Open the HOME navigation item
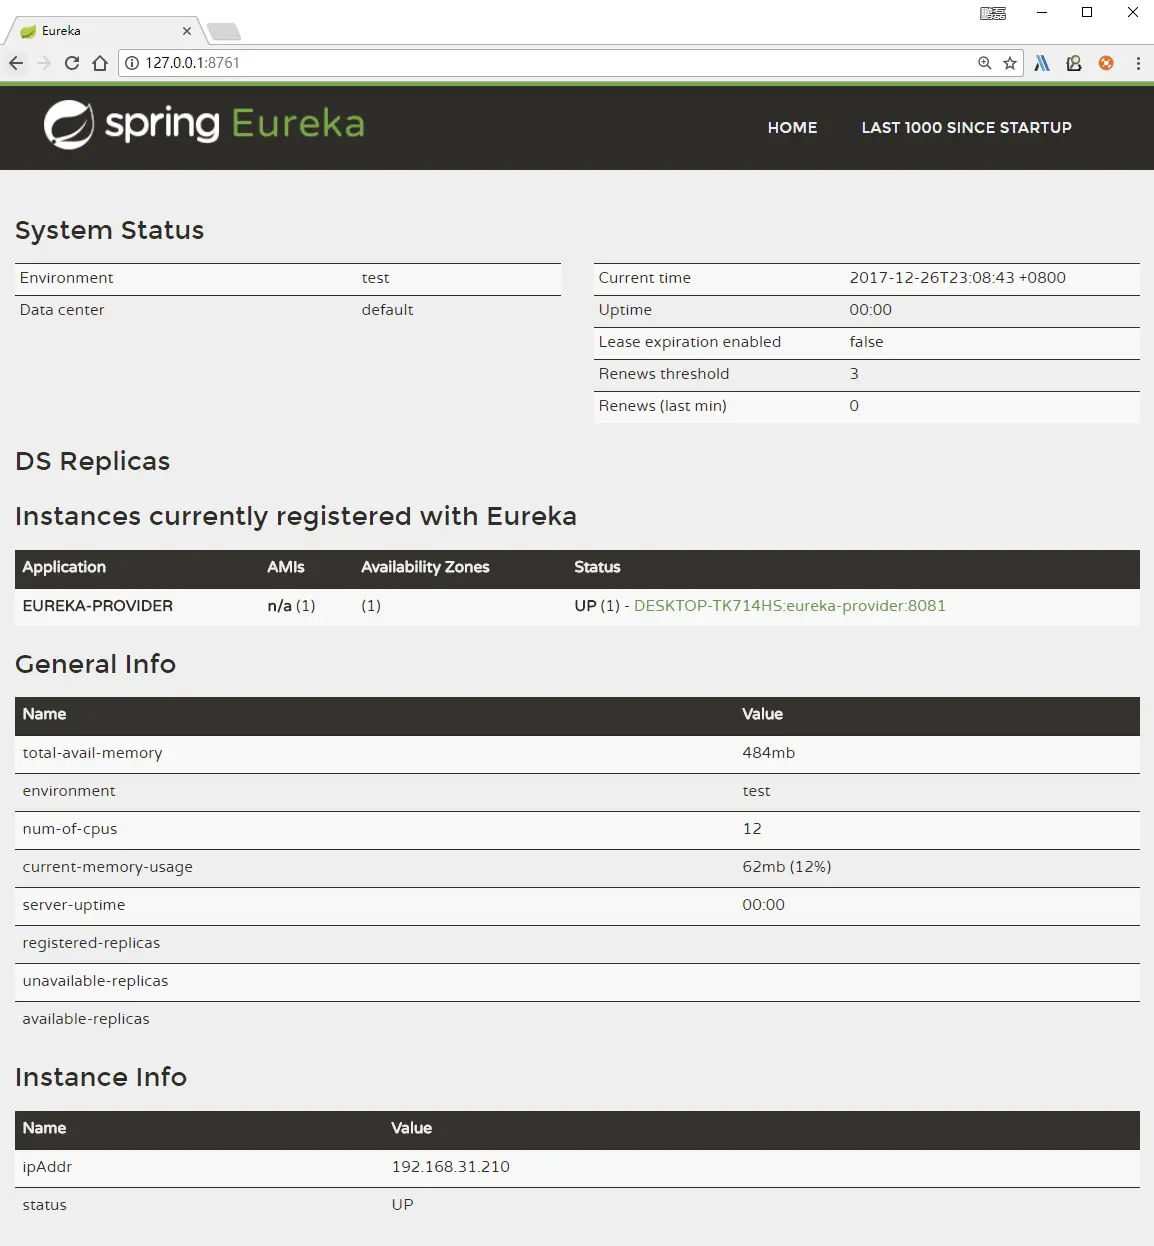The height and width of the screenshot is (1246, 1154). [793, 128]
